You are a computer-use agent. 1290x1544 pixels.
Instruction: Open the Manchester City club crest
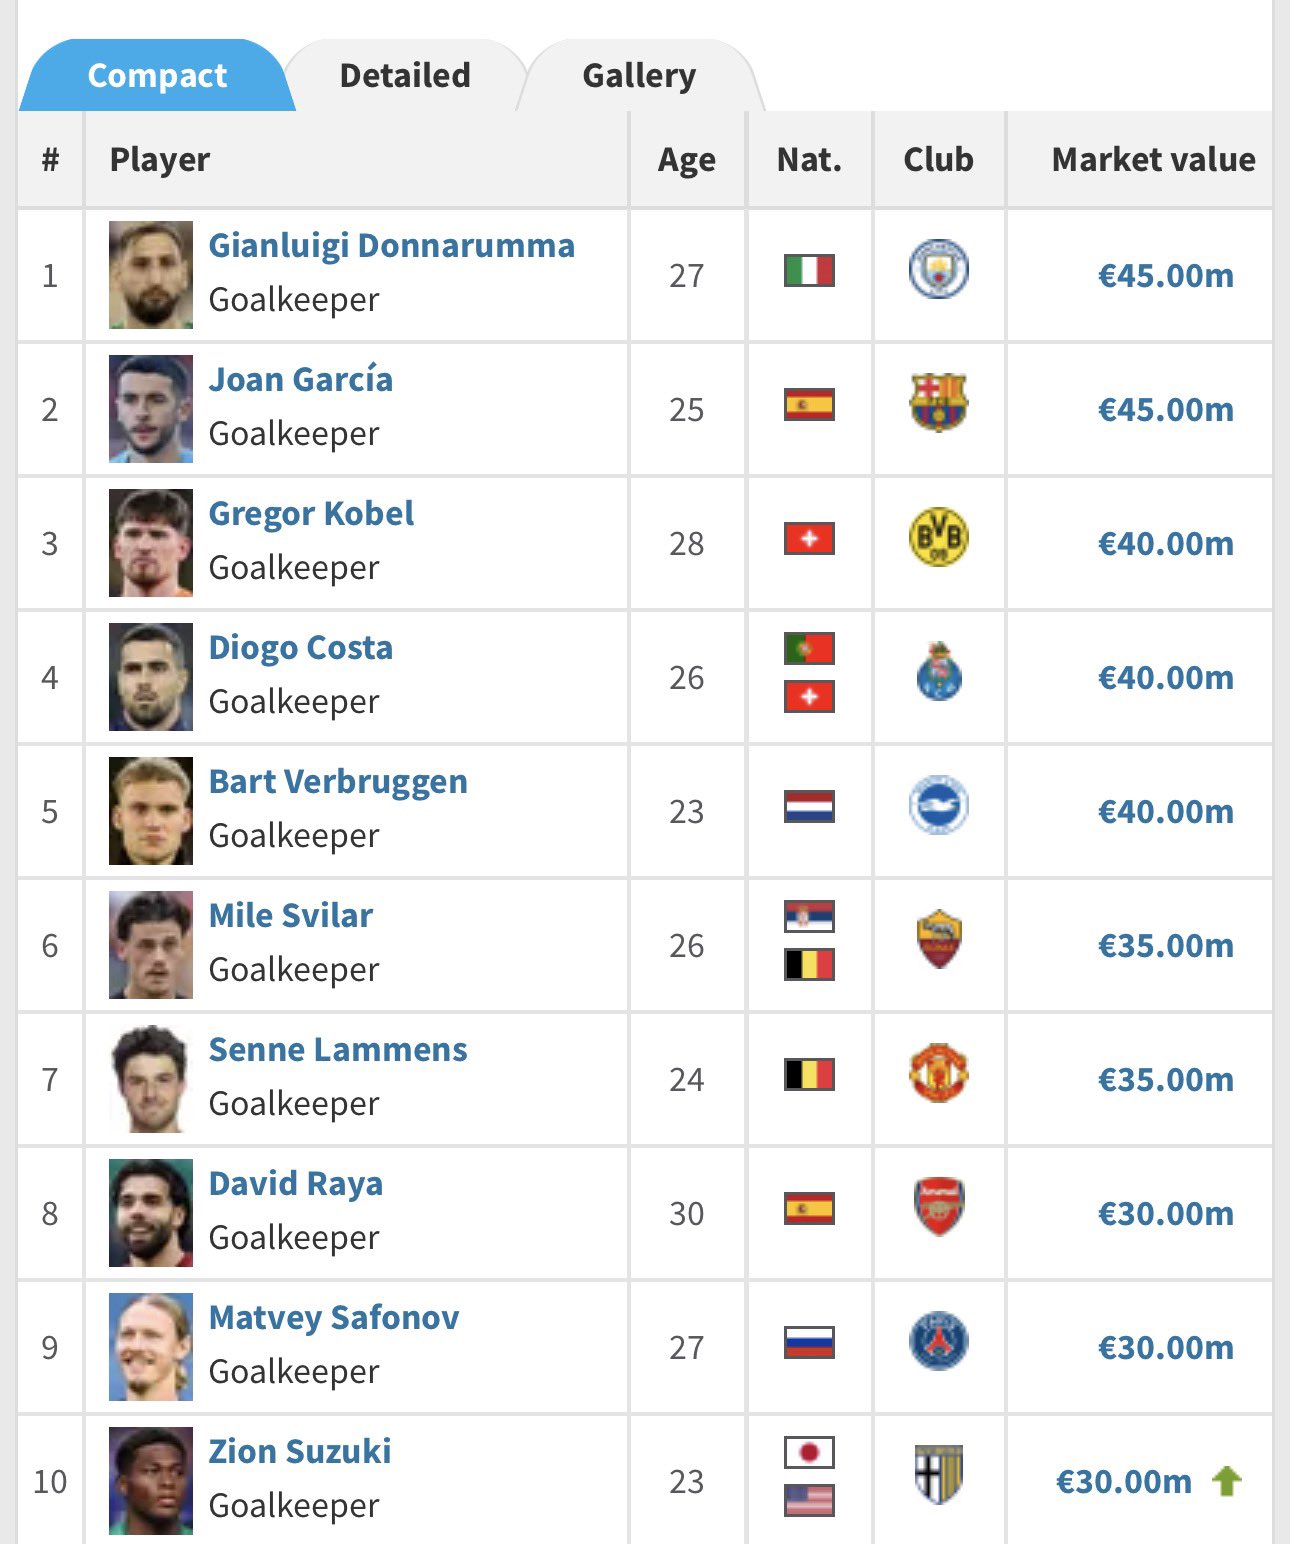938,270
